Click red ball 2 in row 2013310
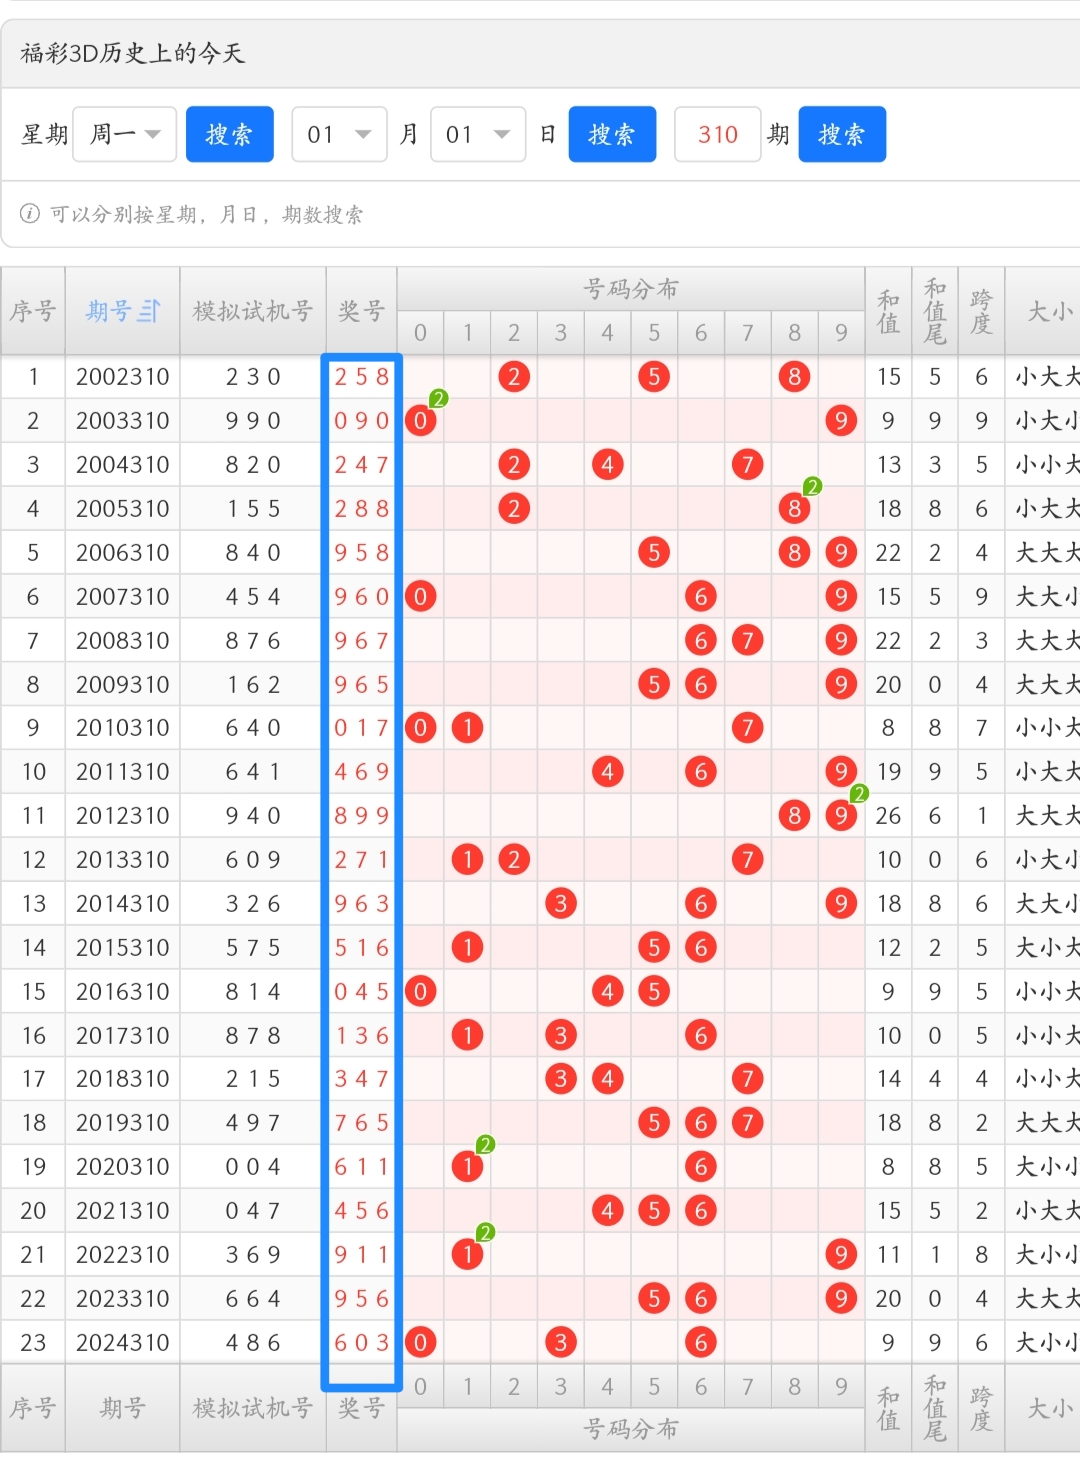Image resolution: width=1080 pixels, height=1467 pixels. point(514,860)
